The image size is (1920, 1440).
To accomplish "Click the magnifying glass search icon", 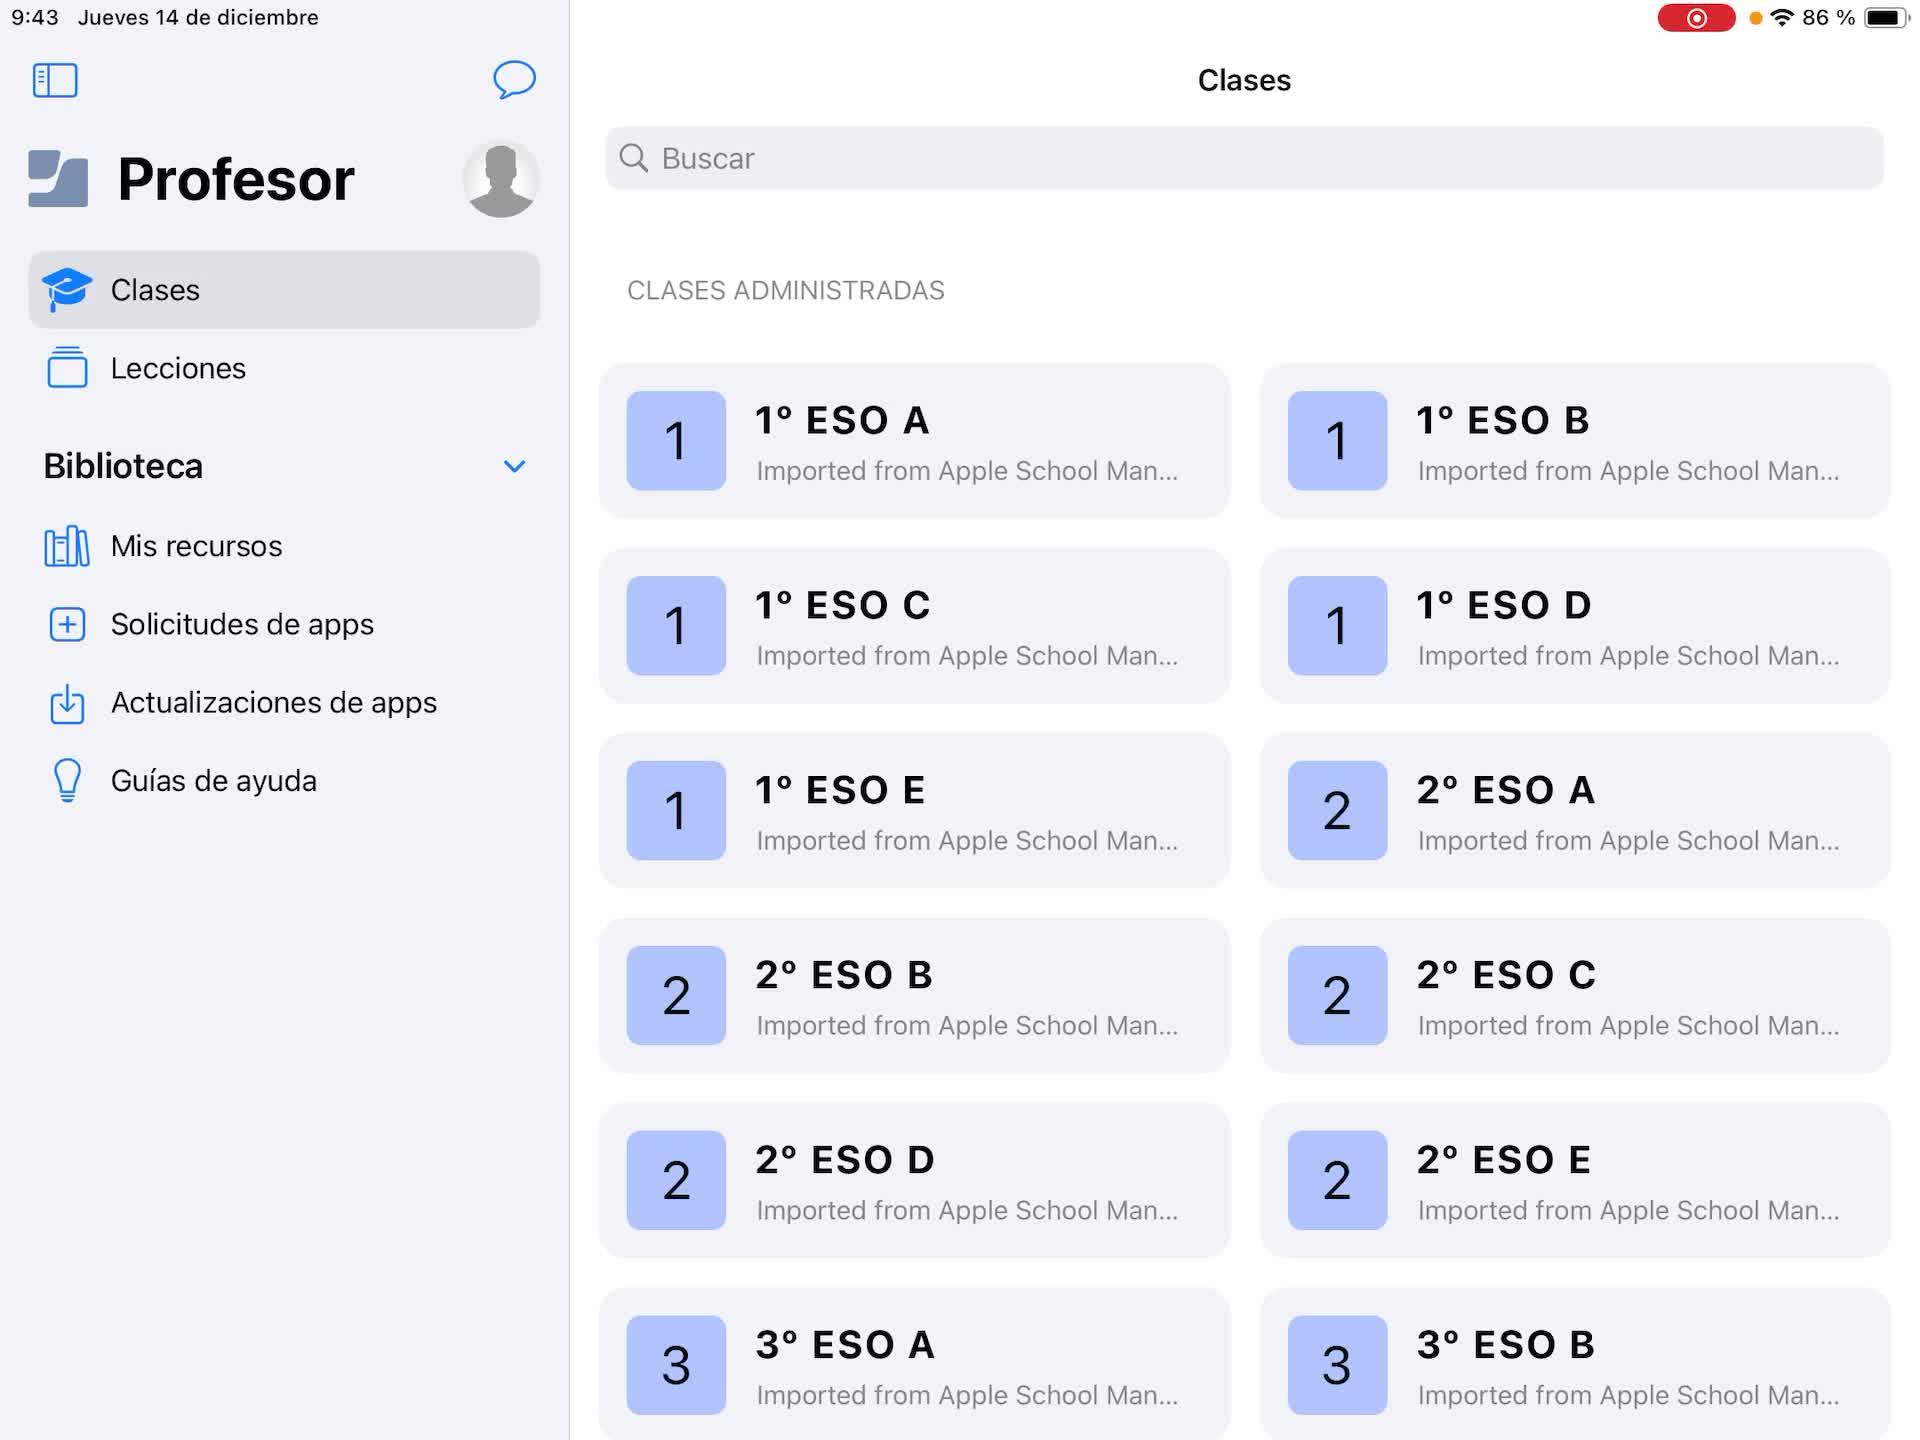I will [634, 158].
